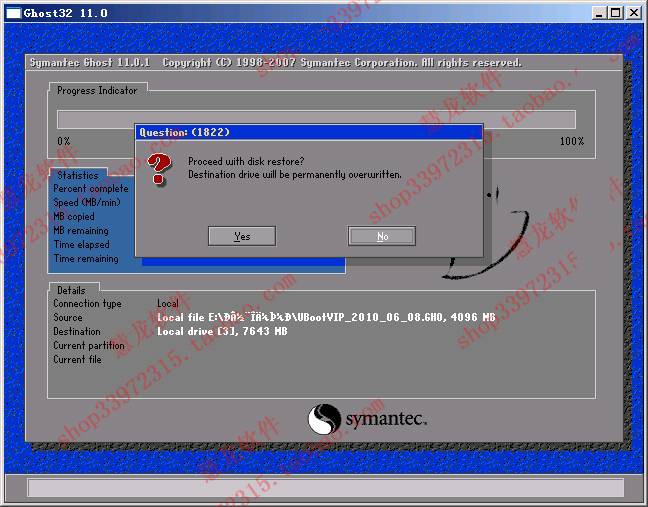Click the Yes button to proceed
648x507 pixels.
point(241,236)
